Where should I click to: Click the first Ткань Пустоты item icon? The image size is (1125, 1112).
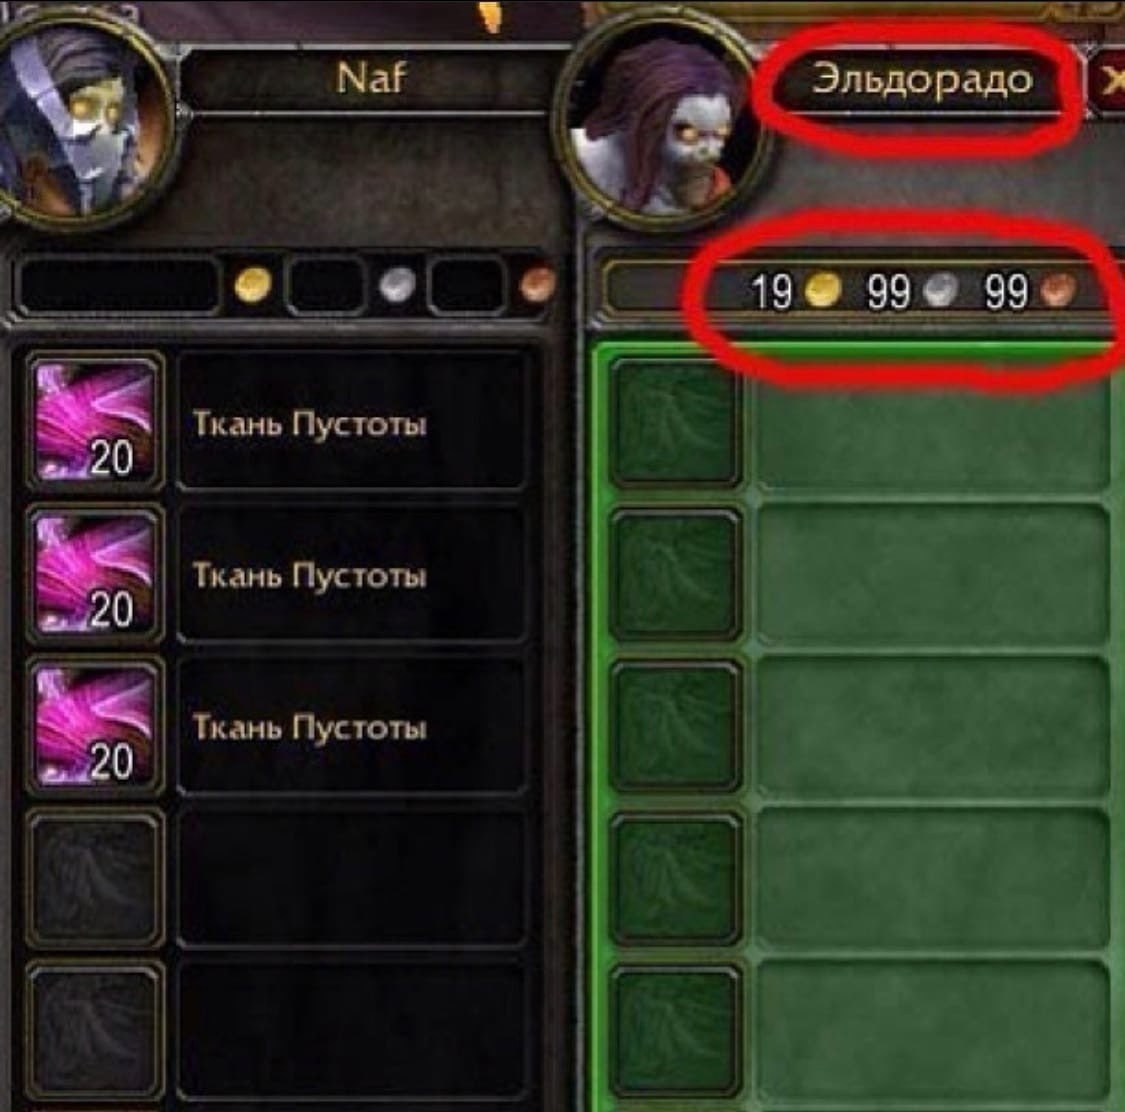[x=95, y=423]
